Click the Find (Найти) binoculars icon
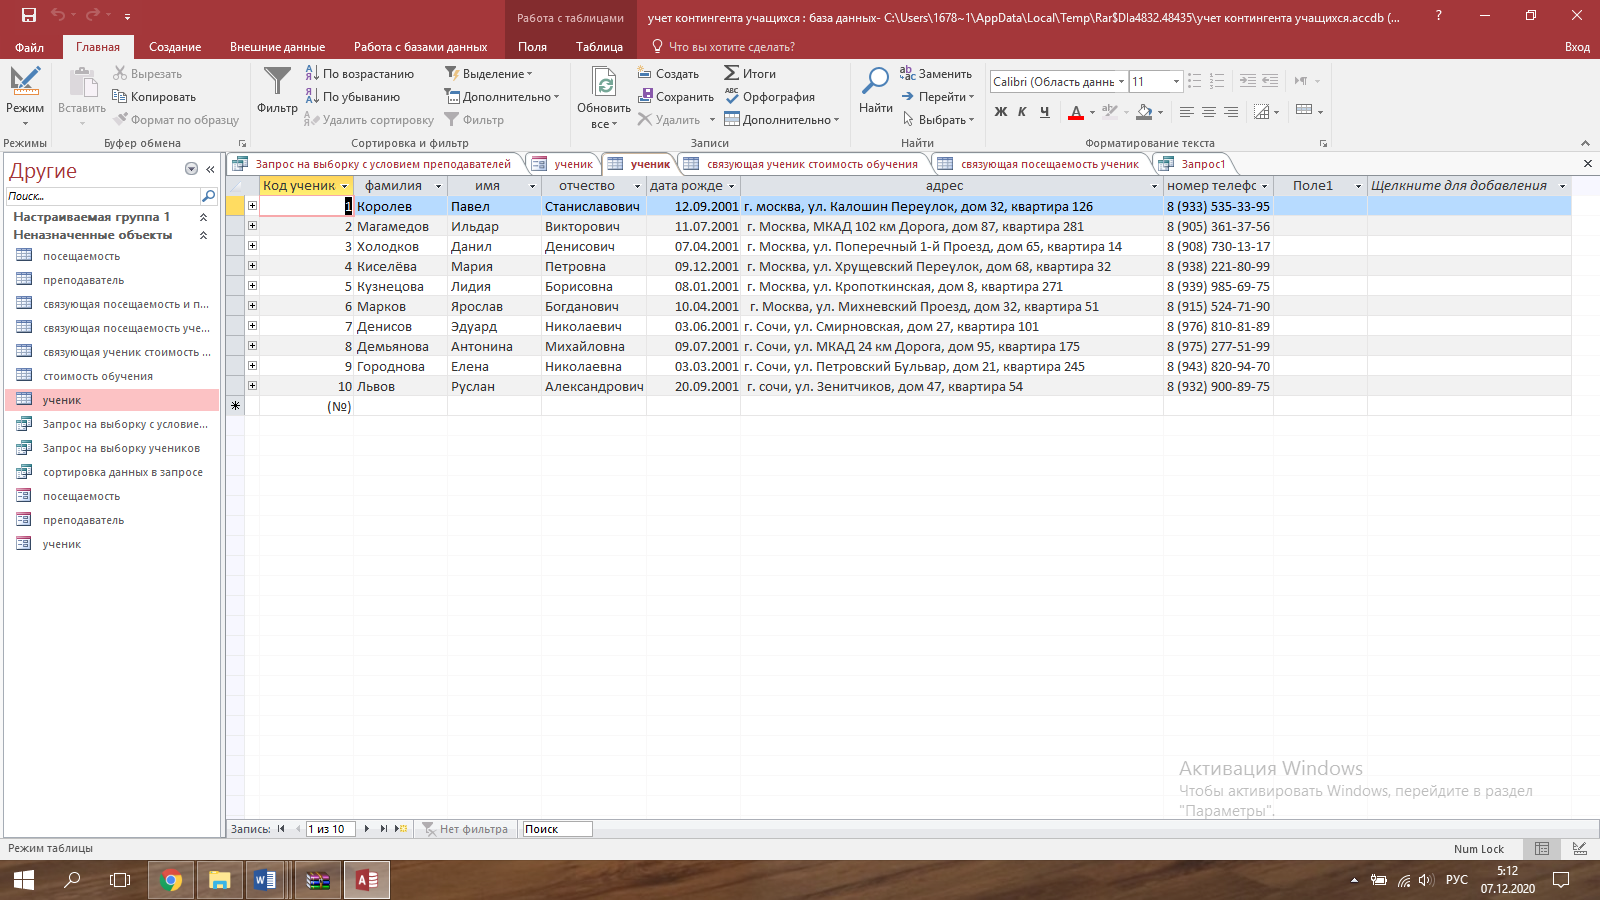Image resolution: width=1600 pixels, height=900 pixels. 876,81
